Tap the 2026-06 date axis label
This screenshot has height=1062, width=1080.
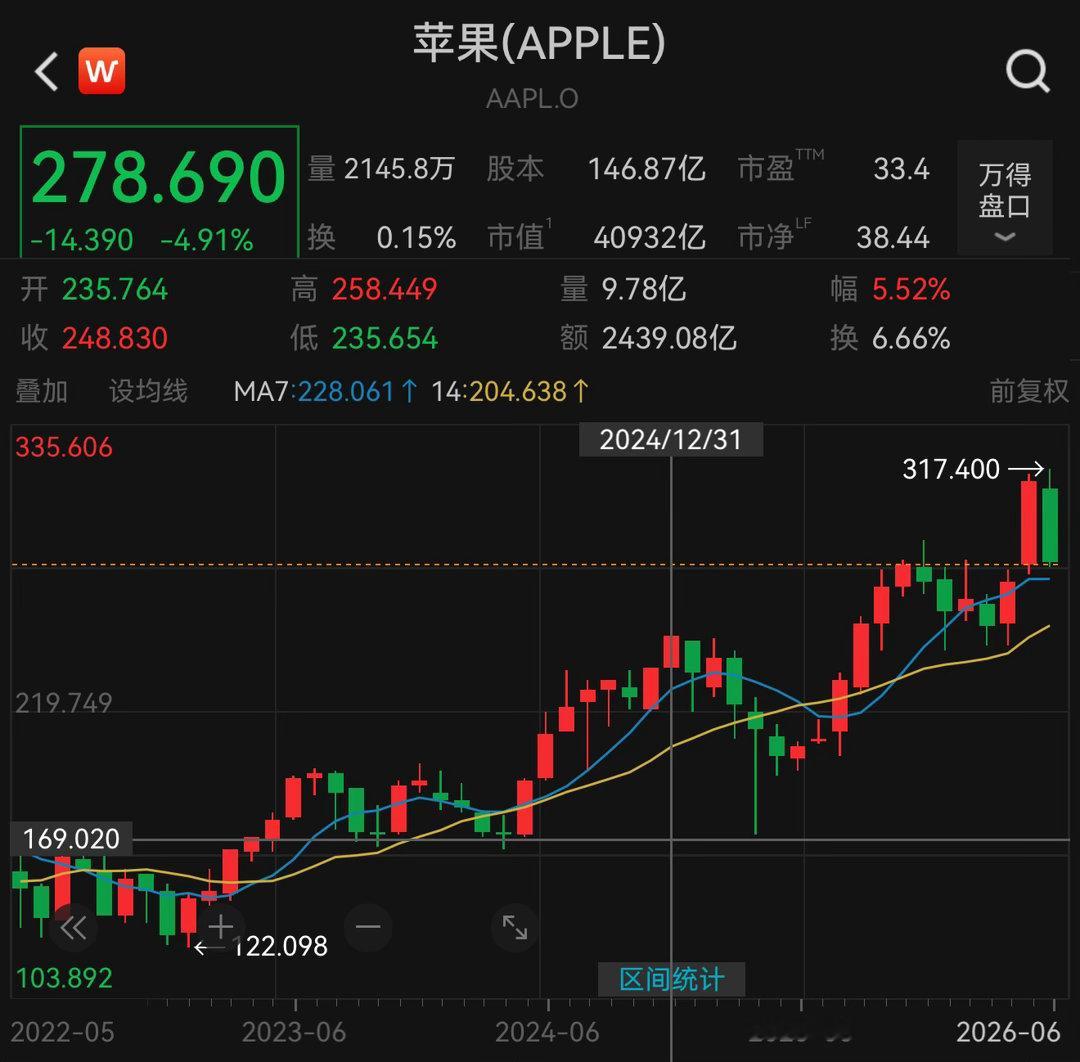1008,1032
